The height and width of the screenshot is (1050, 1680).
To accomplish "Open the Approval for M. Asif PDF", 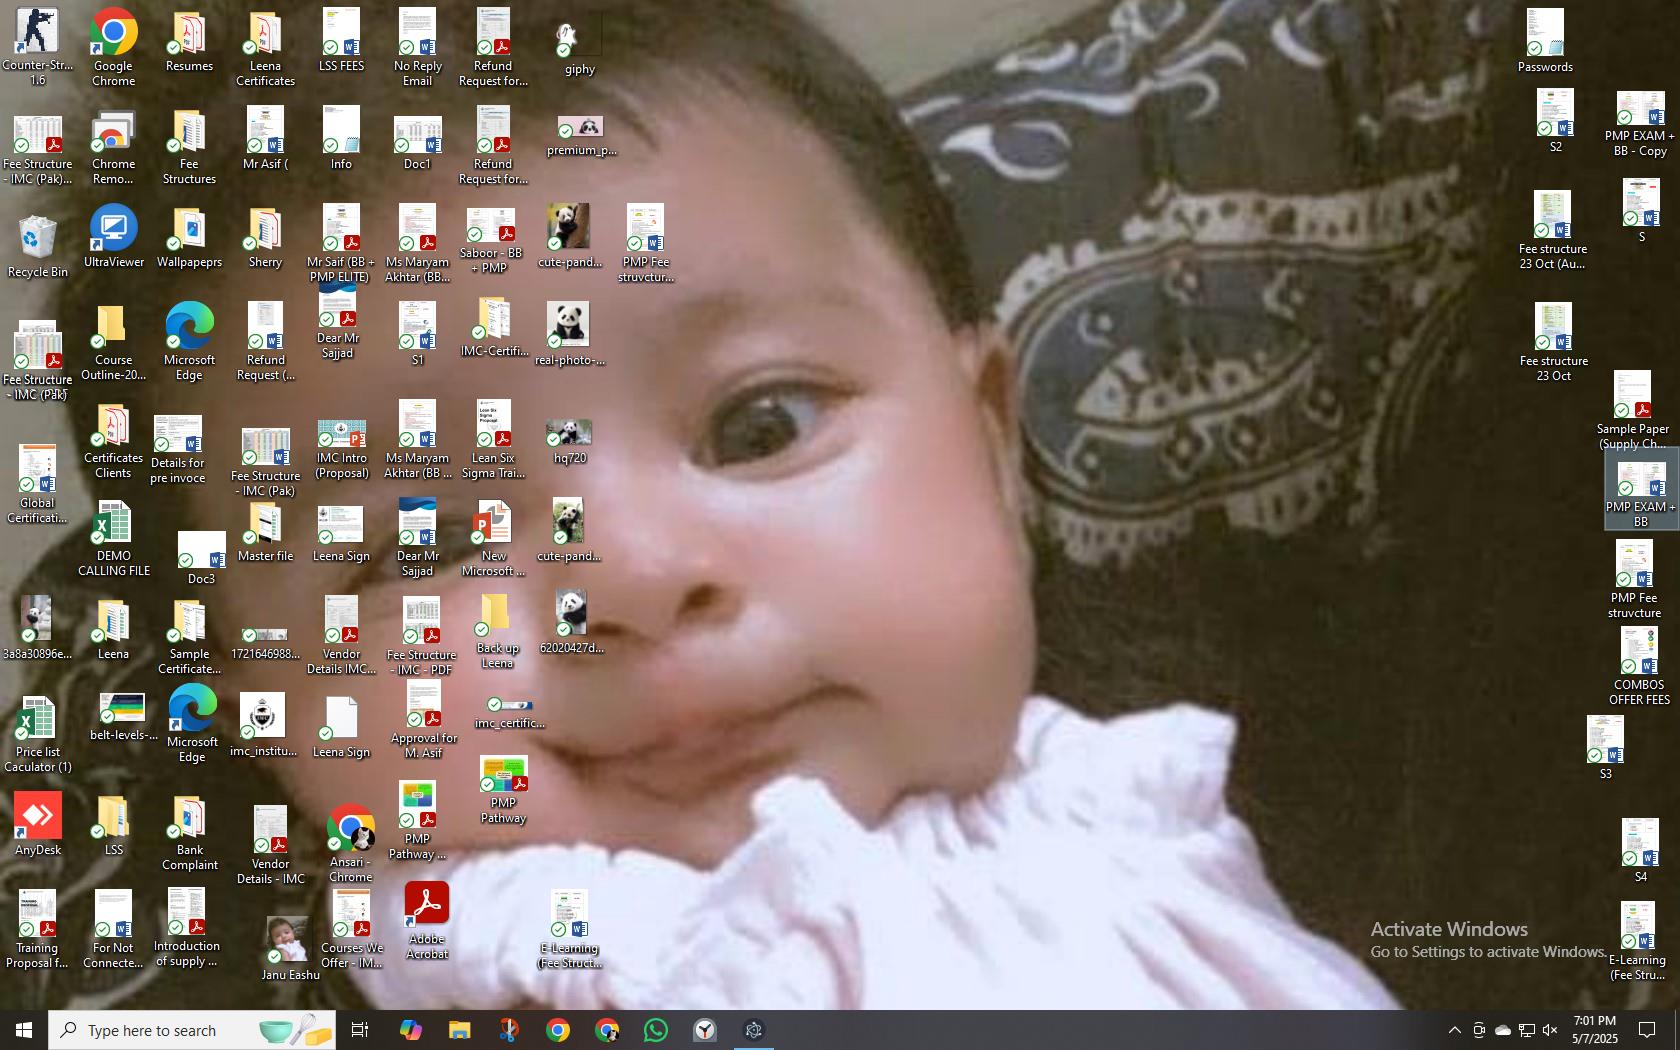I will [x=424, y=720].
